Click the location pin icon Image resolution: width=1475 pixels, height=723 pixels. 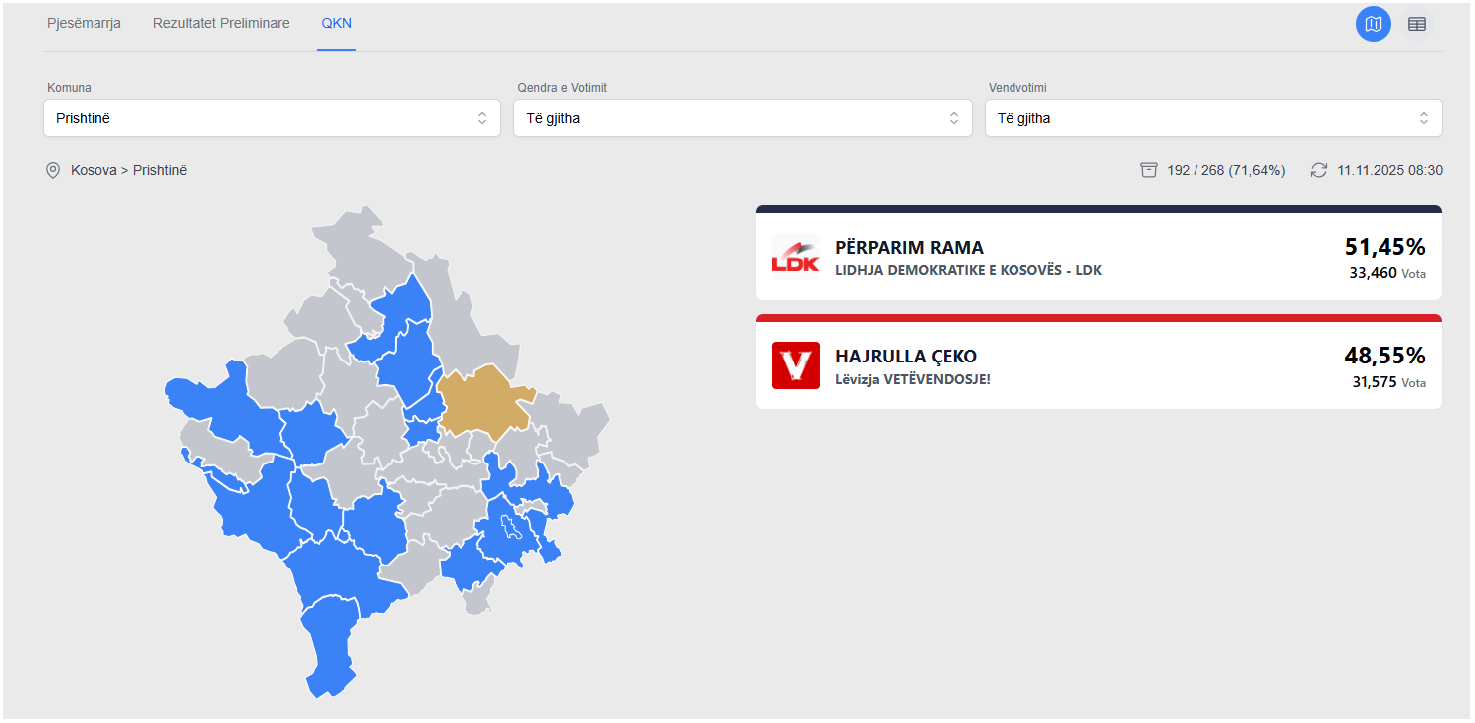[x=53, y=170]
